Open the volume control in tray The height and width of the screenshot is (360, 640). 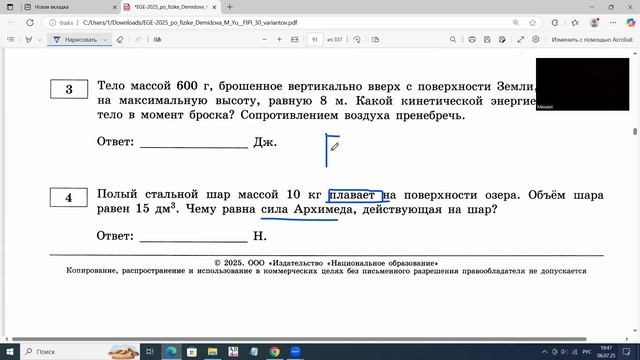coord(564,351)
